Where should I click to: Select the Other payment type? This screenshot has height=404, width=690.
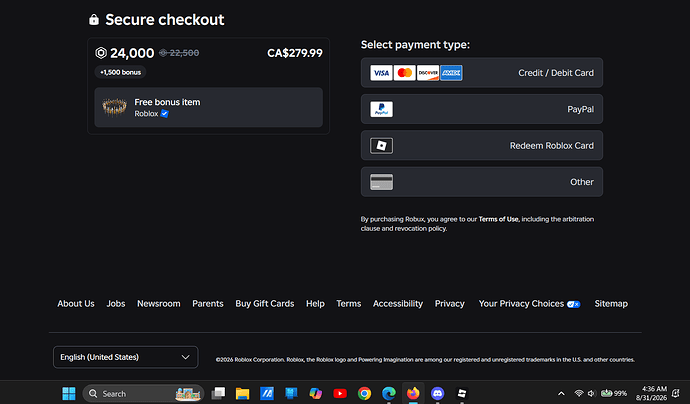[x=482, y=182]
